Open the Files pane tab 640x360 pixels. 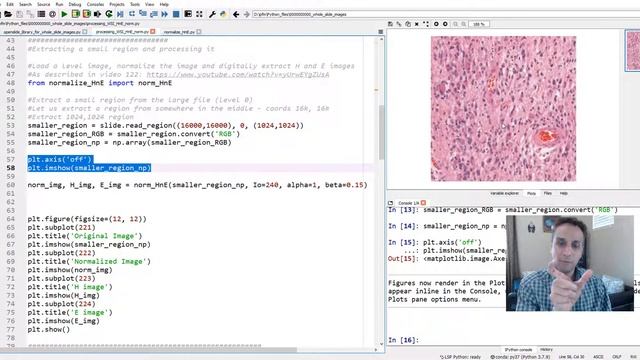548,193
